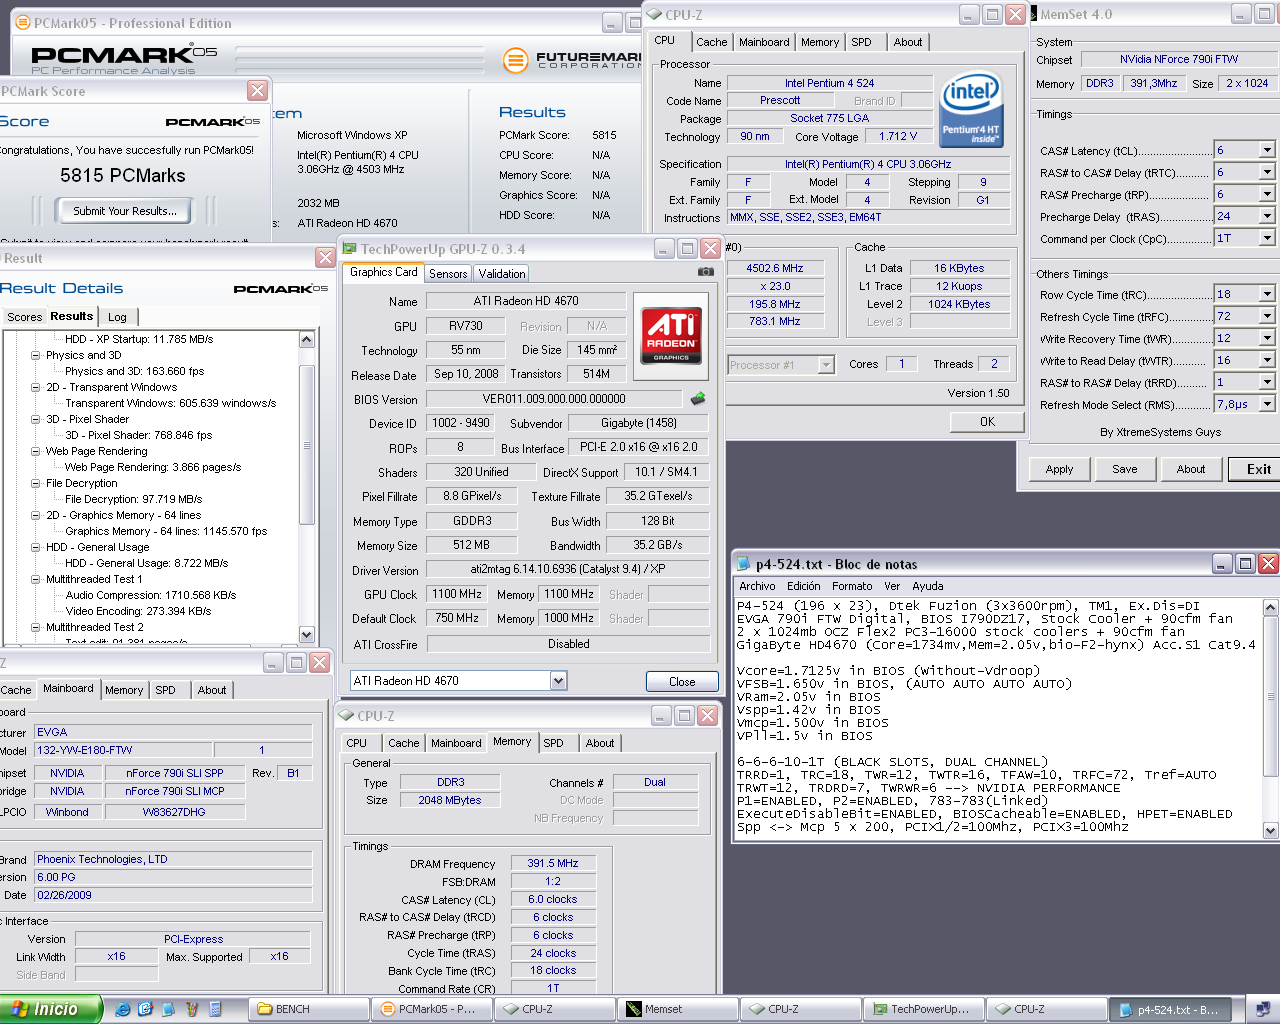This screenshot has width=1280, height=1024.
Task: Click the BENCH folder taskbar button
Action: point(308,1009)
